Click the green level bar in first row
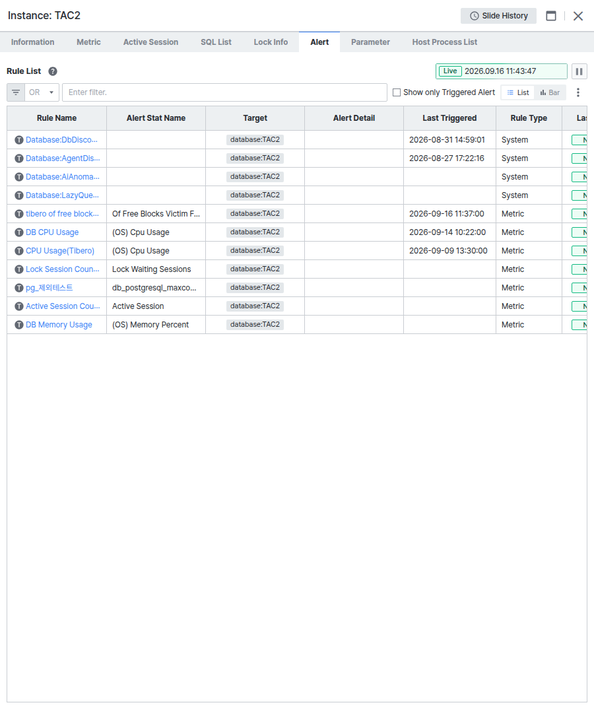 point(579,140)
